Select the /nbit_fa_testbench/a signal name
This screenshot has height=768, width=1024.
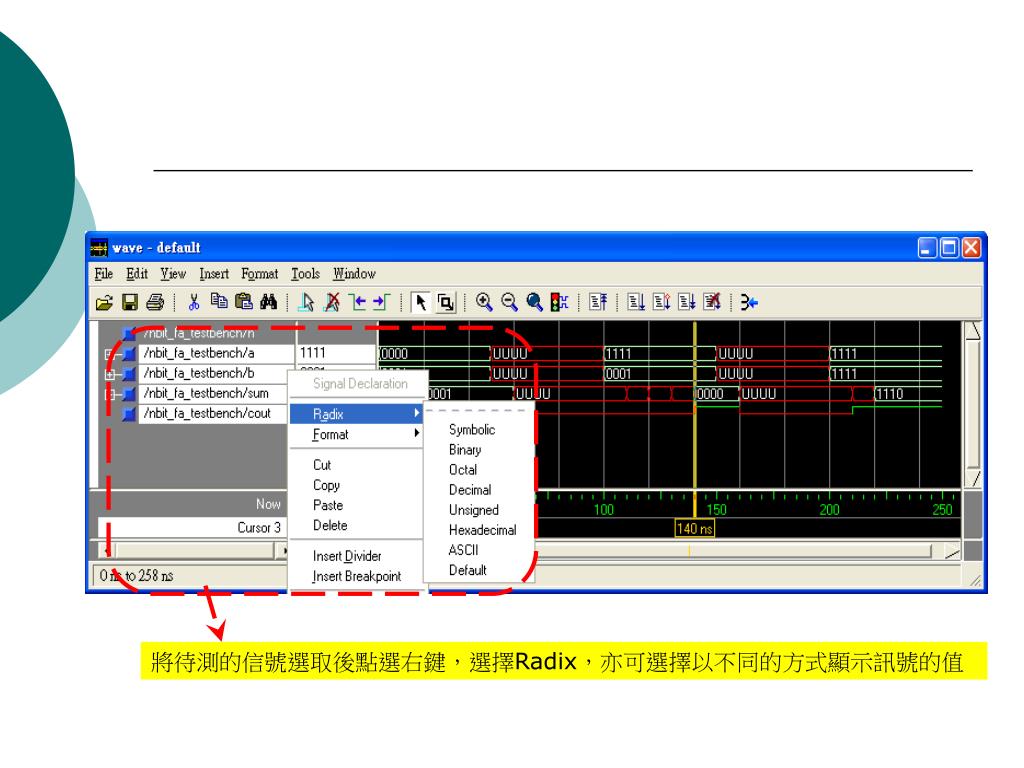pos(199,353)
